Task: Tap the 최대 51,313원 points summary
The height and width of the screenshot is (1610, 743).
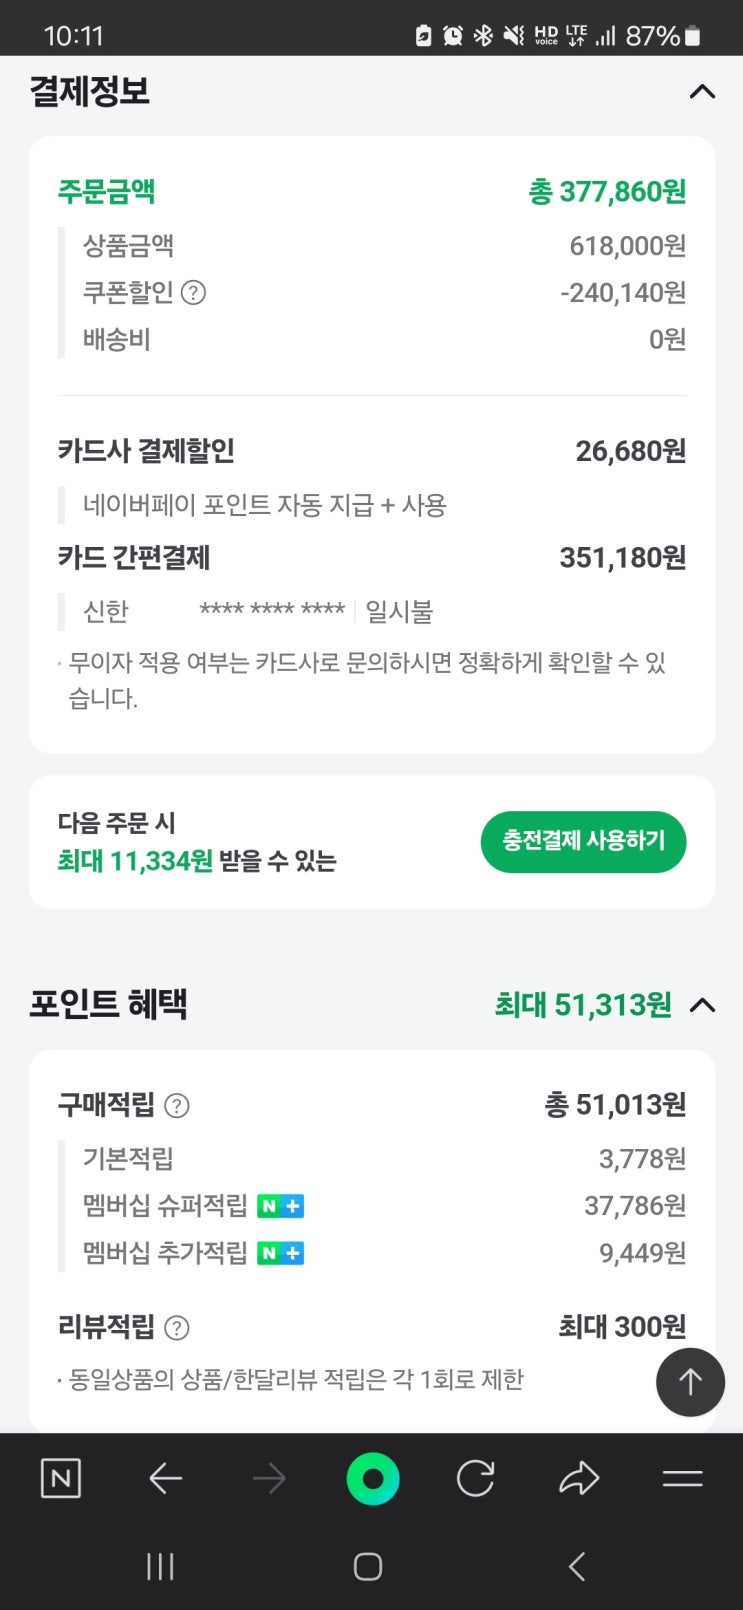Action: (x=583, y=1005)
